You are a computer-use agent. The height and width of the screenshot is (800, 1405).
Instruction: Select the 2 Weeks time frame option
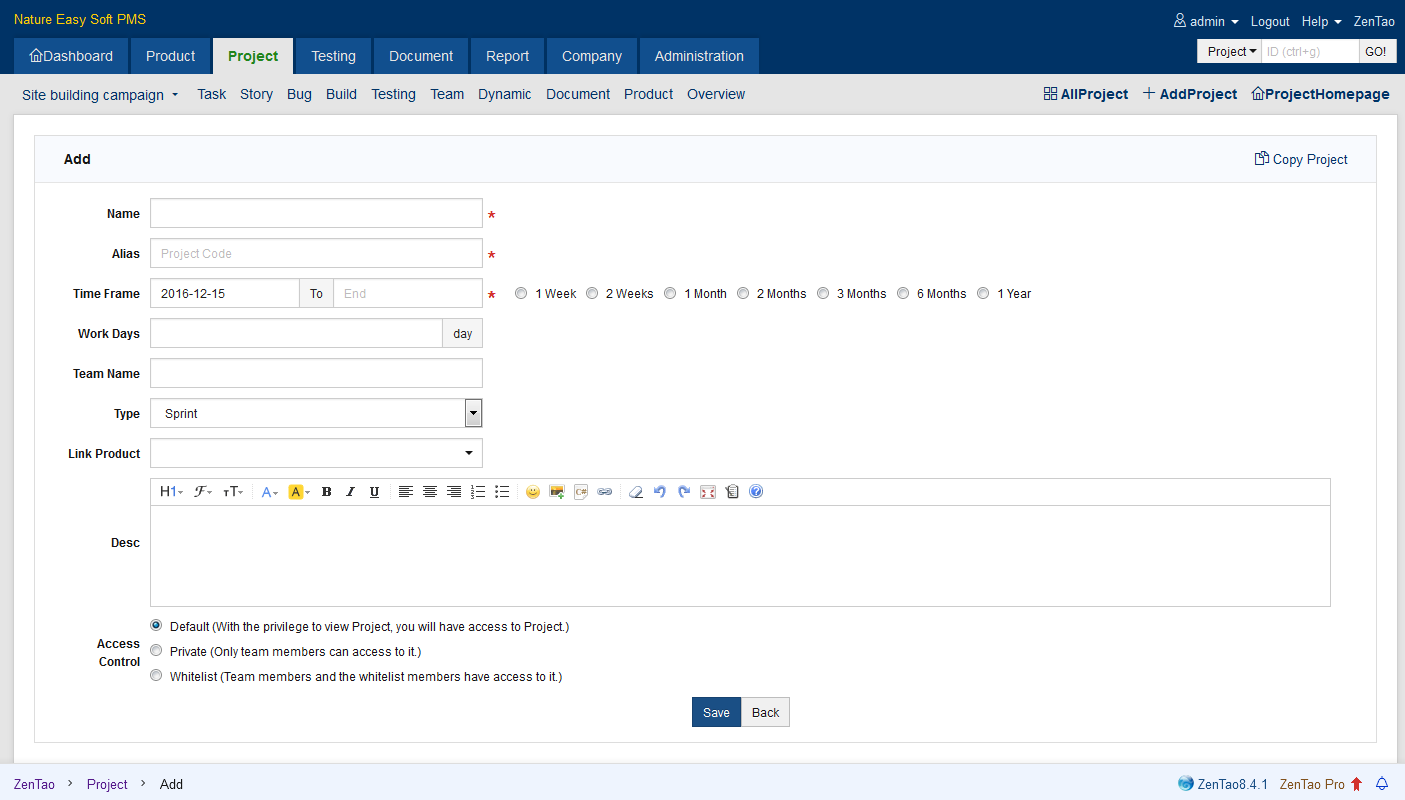[x=592, y=294]
